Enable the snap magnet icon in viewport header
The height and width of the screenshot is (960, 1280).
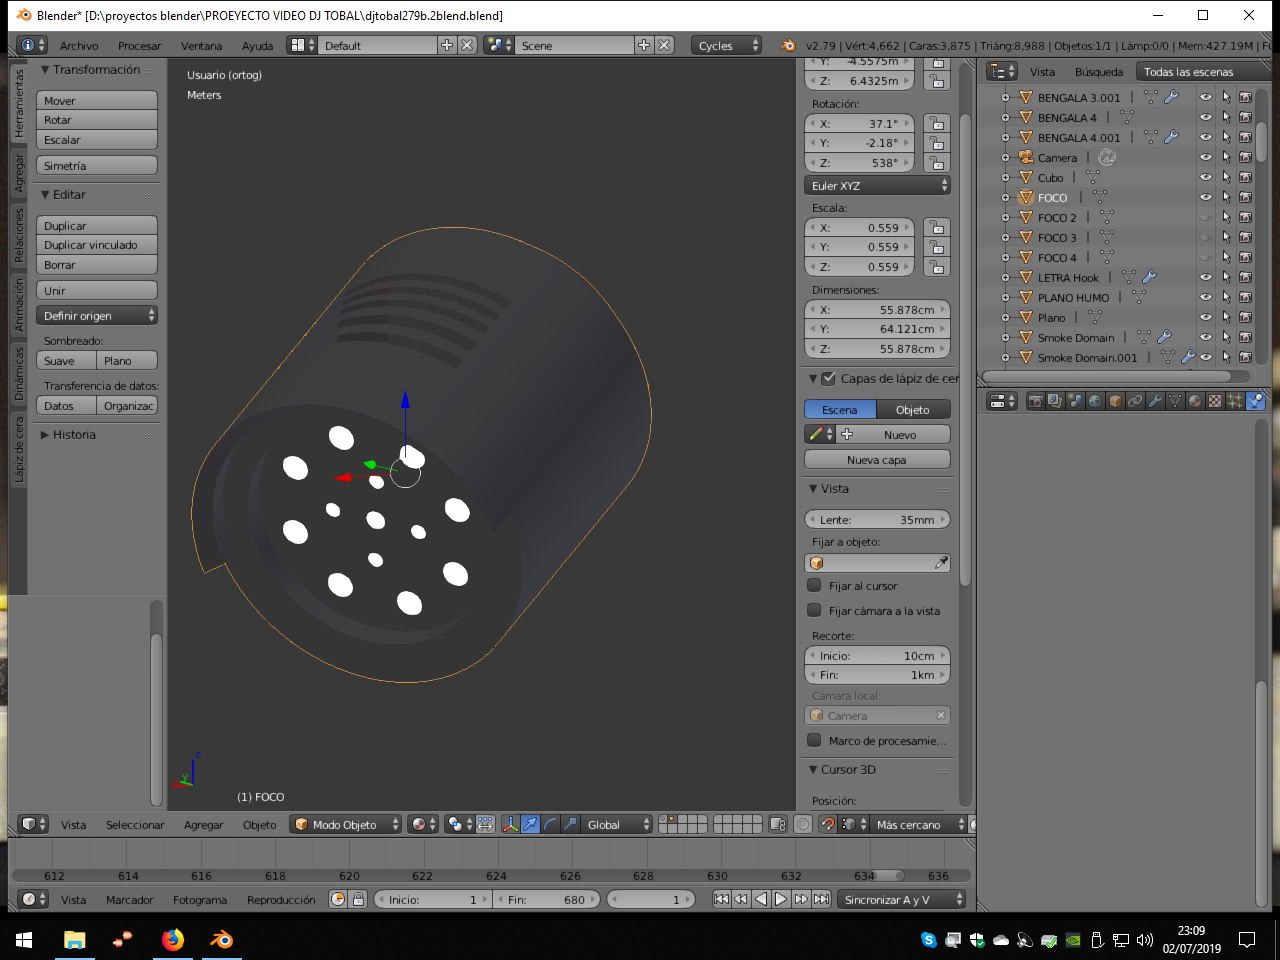(x=827, y=825)
